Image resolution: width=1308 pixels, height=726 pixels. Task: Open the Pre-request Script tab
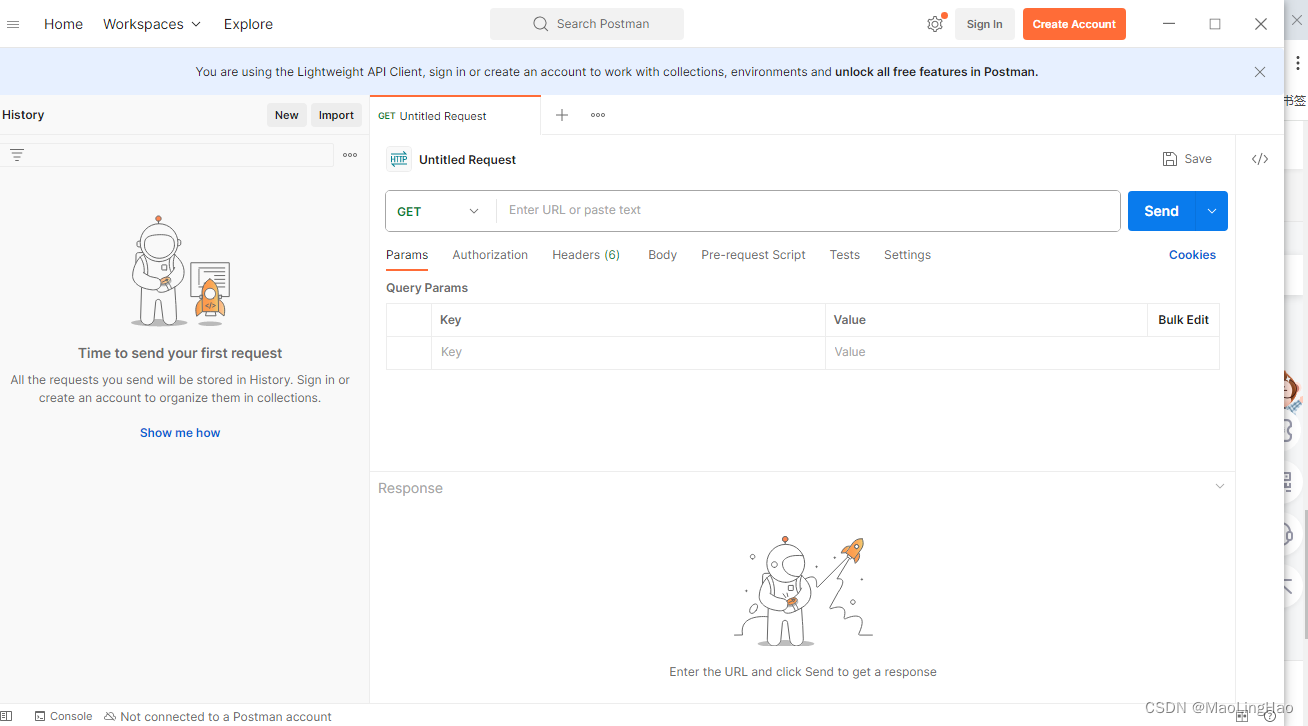(x=753, y=255)
